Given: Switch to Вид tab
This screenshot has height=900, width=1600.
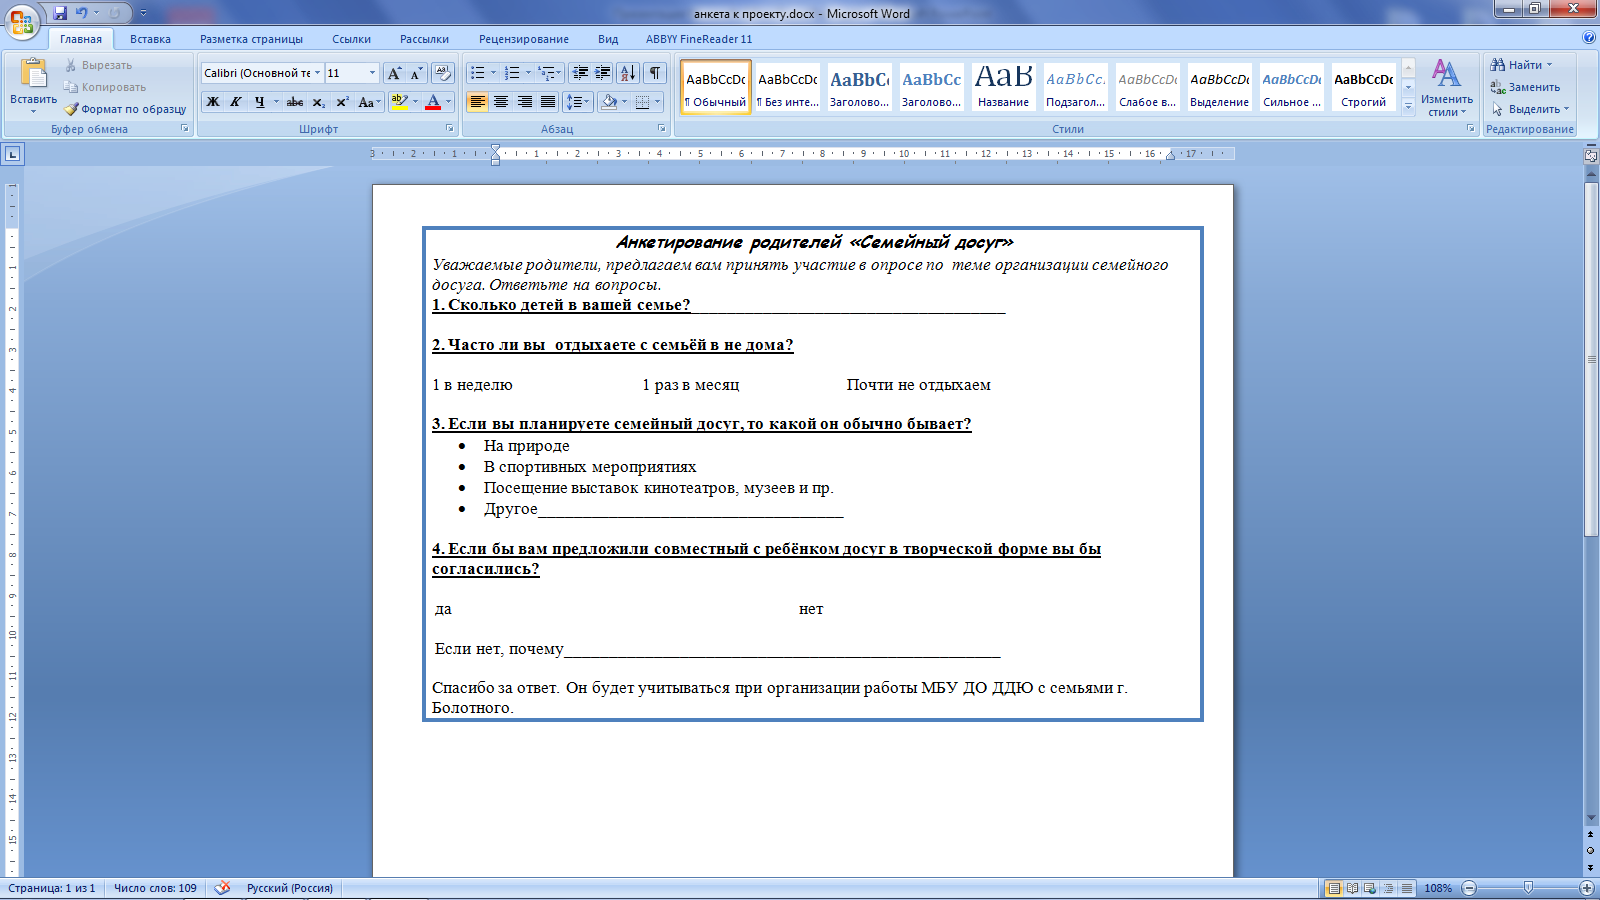Looking at the screenshot, I should pyautogui.click(x=608, y=39).
